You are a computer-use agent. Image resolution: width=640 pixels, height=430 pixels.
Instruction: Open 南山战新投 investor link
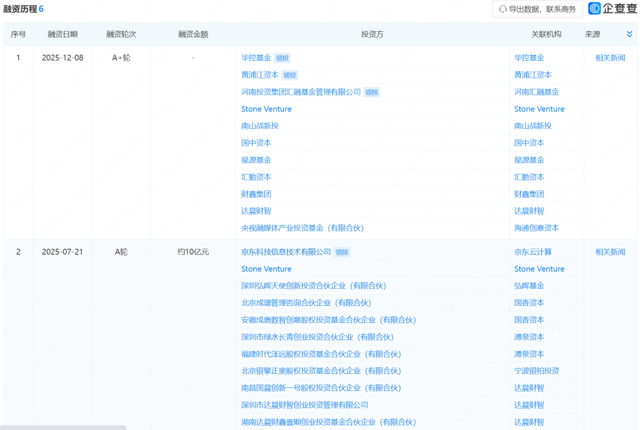click(260, 126)
